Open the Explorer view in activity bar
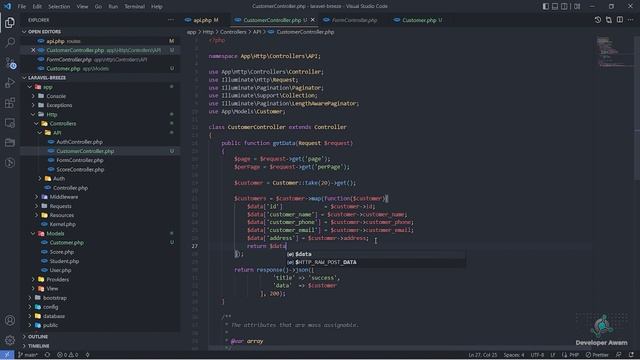This screenshot has height=360, width=640. [10, 22]
